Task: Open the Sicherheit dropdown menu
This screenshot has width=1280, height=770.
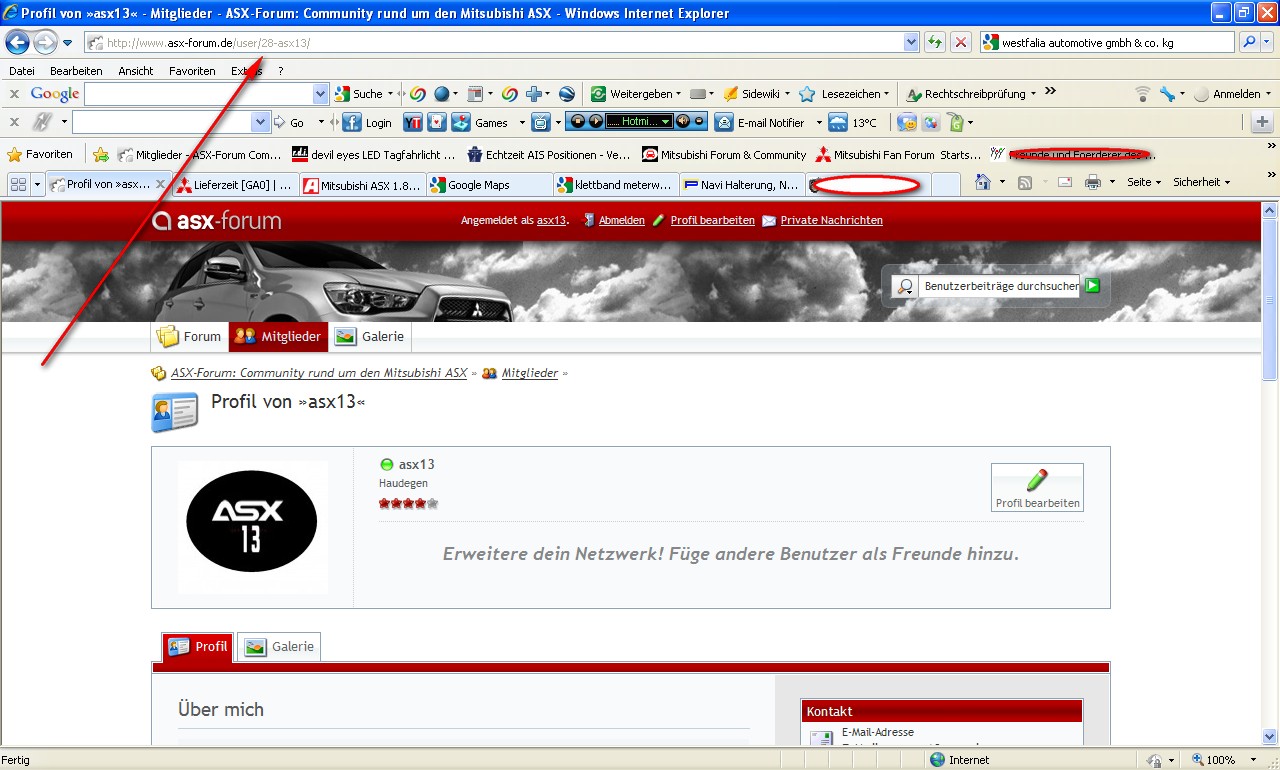Action: (x=1201, y=182)
